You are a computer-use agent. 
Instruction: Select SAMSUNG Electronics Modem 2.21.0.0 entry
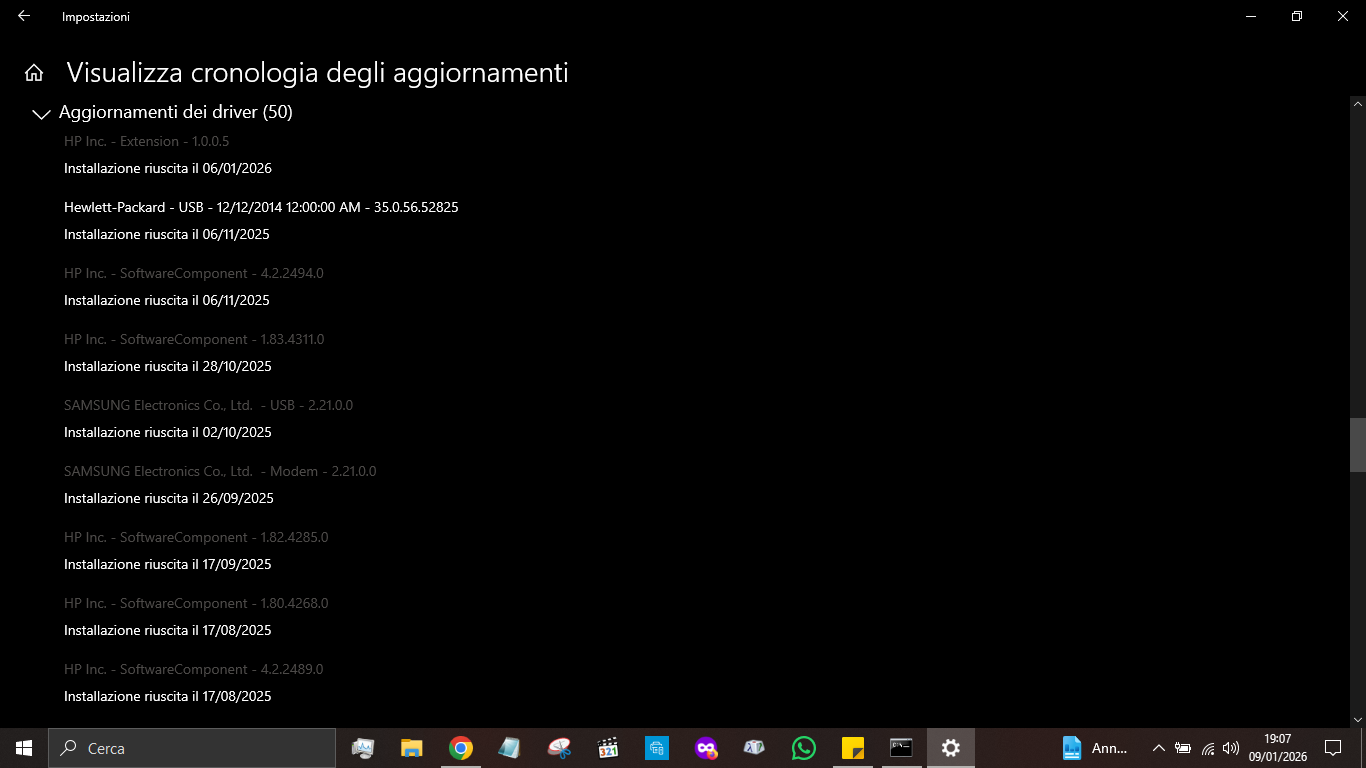[x=220, y=471]
